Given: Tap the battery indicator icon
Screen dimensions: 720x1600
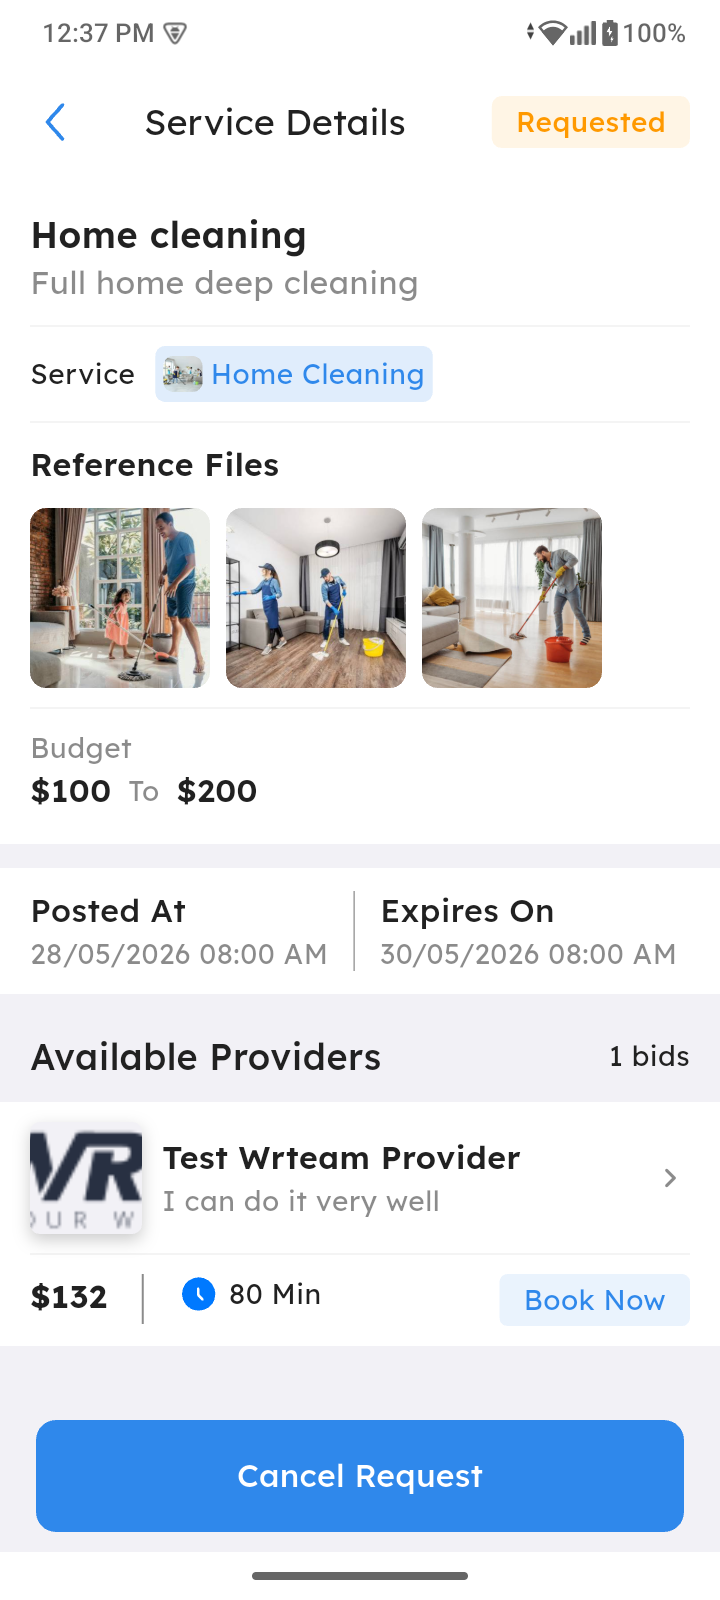Looking at the screenshot, I should [610, 33].
